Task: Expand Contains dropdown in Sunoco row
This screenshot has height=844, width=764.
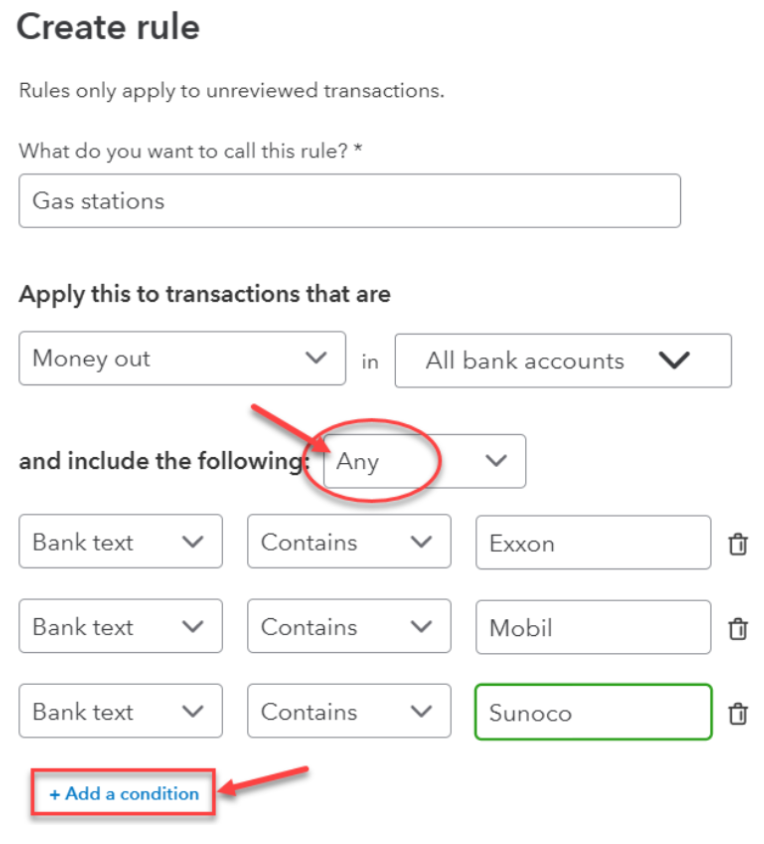Action: click(x=349, y=711)
